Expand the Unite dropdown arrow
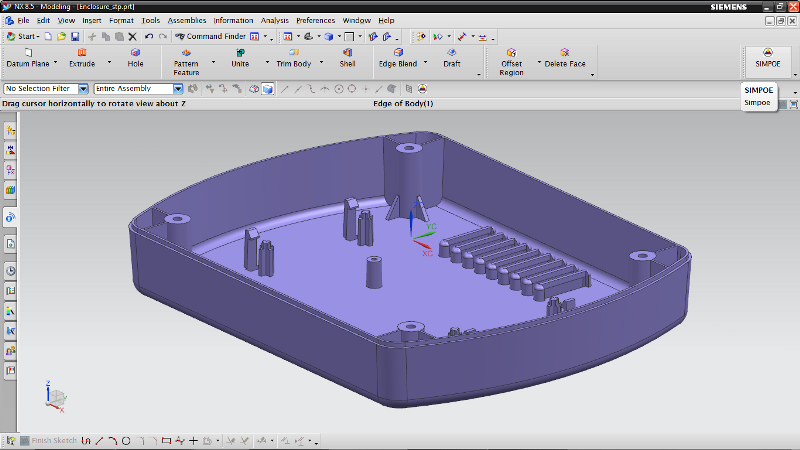This screenshot has width=800, height=450. (x=267, y=62)
